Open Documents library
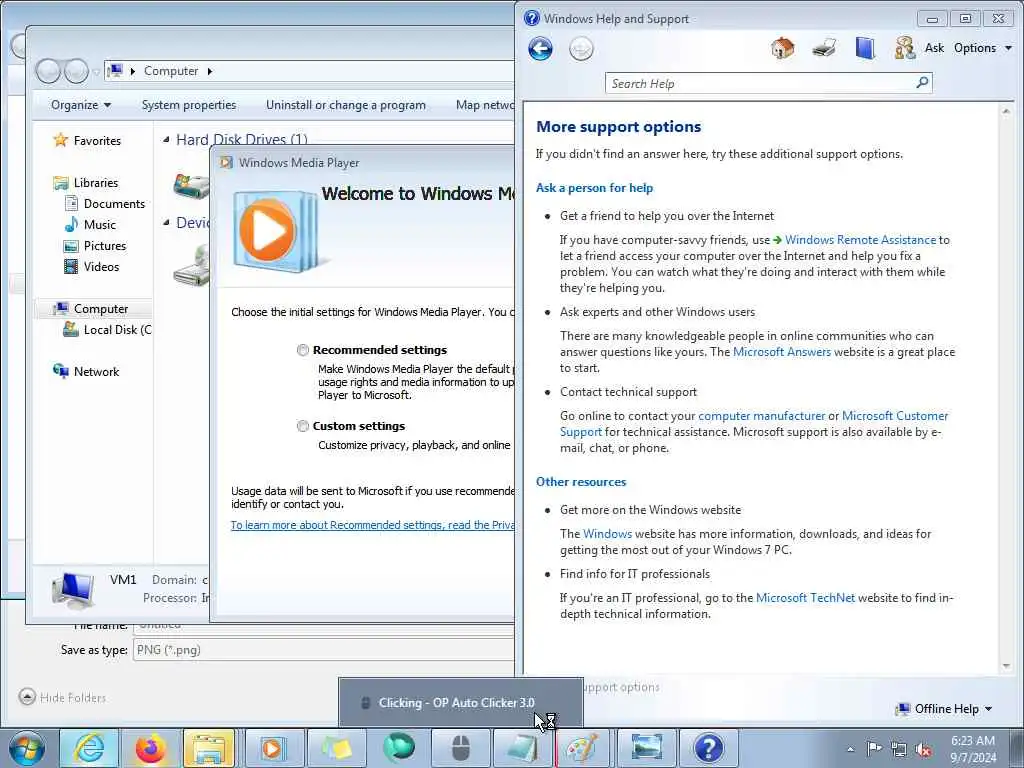 pos(114,204)
